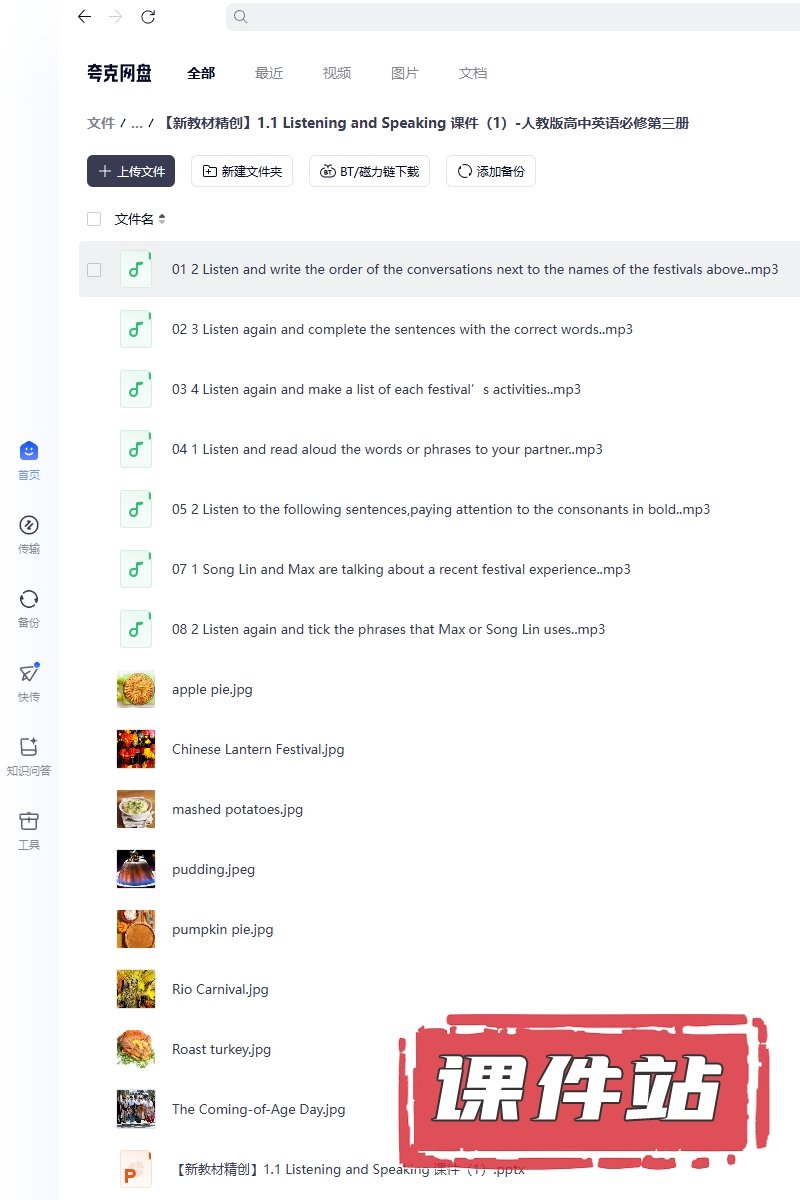The height and width of the screenshot is (1200, 800).
Task: Sort files using the 文件名 sort arrows
Action: 162,219
